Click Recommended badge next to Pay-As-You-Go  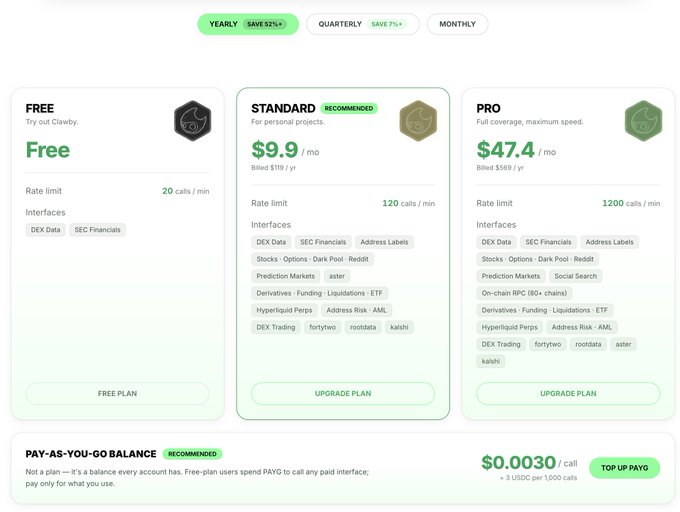point(193,454)
